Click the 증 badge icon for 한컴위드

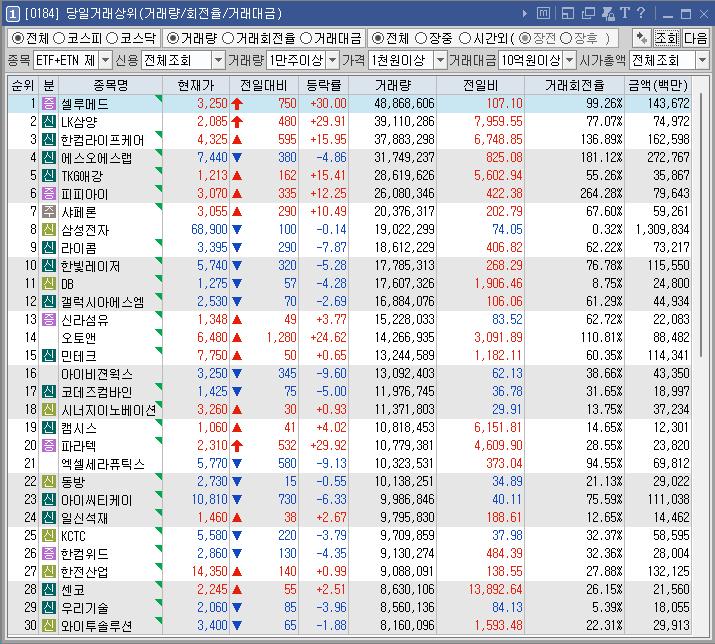tap(49, 553)
